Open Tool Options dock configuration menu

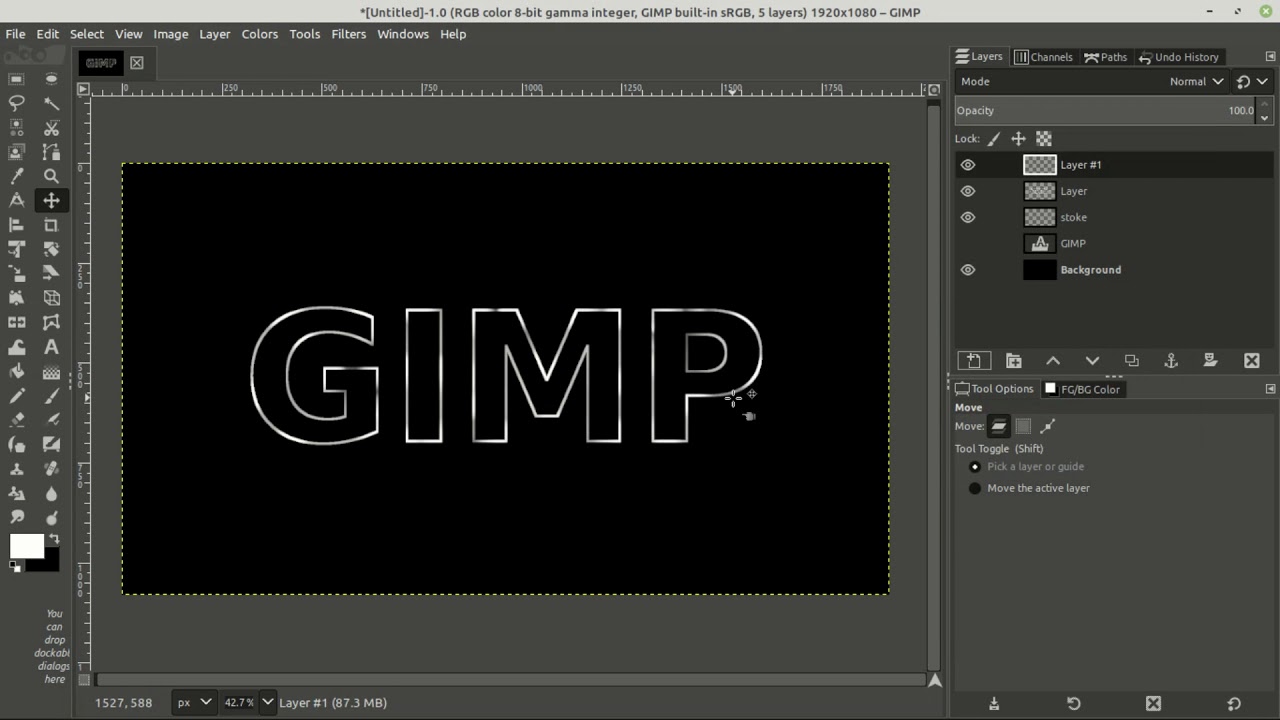click(x=1271, y=389)
